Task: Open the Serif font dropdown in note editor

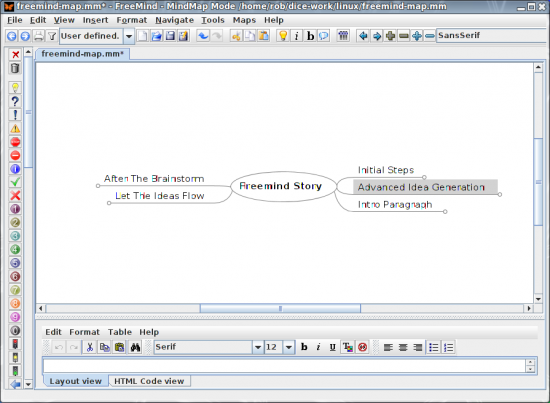Action: click(258, 347)
